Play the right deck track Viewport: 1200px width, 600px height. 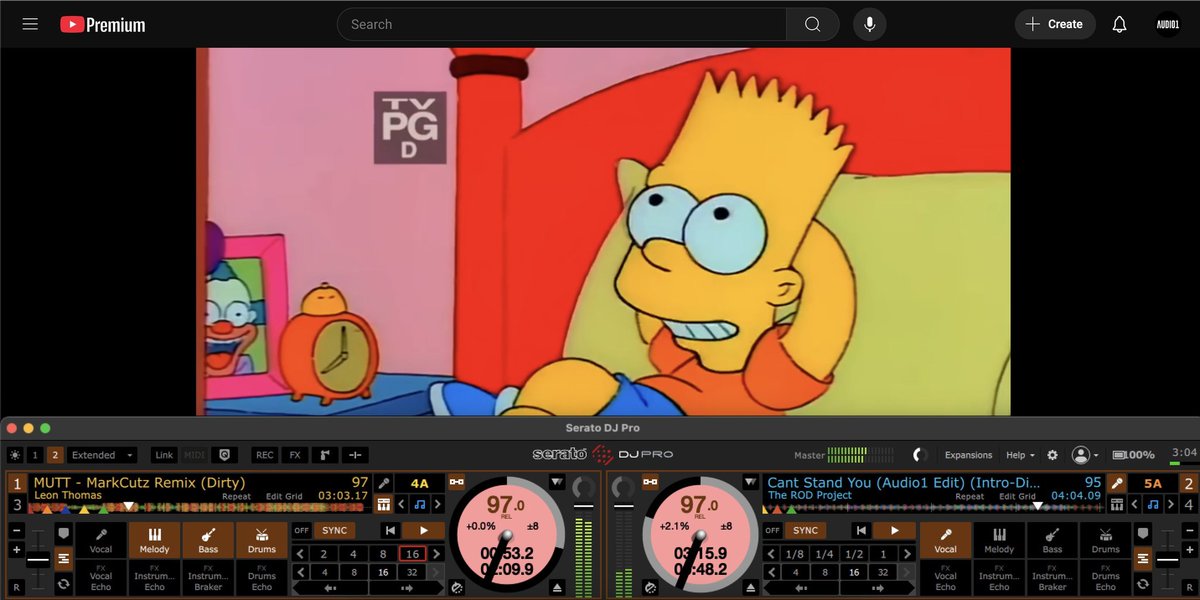(895, 531)
